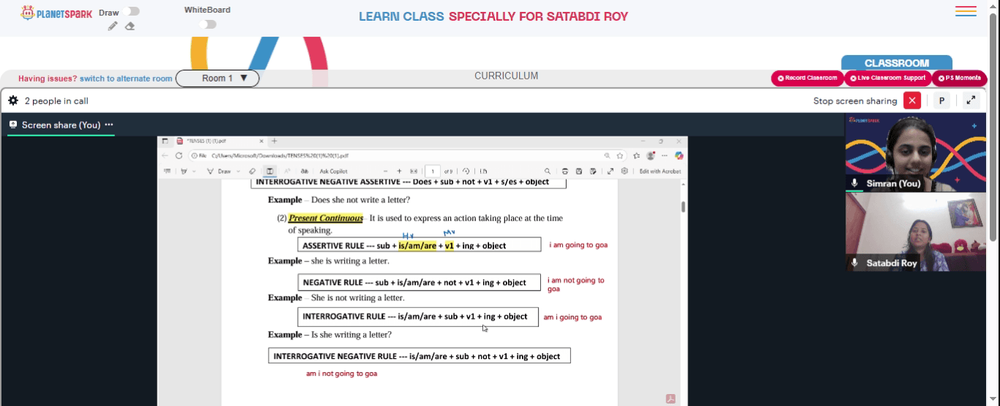Switch to the CLASSROOM tab
The width and height of the screenshot is (1000, 406).
[x=897, y=63]
